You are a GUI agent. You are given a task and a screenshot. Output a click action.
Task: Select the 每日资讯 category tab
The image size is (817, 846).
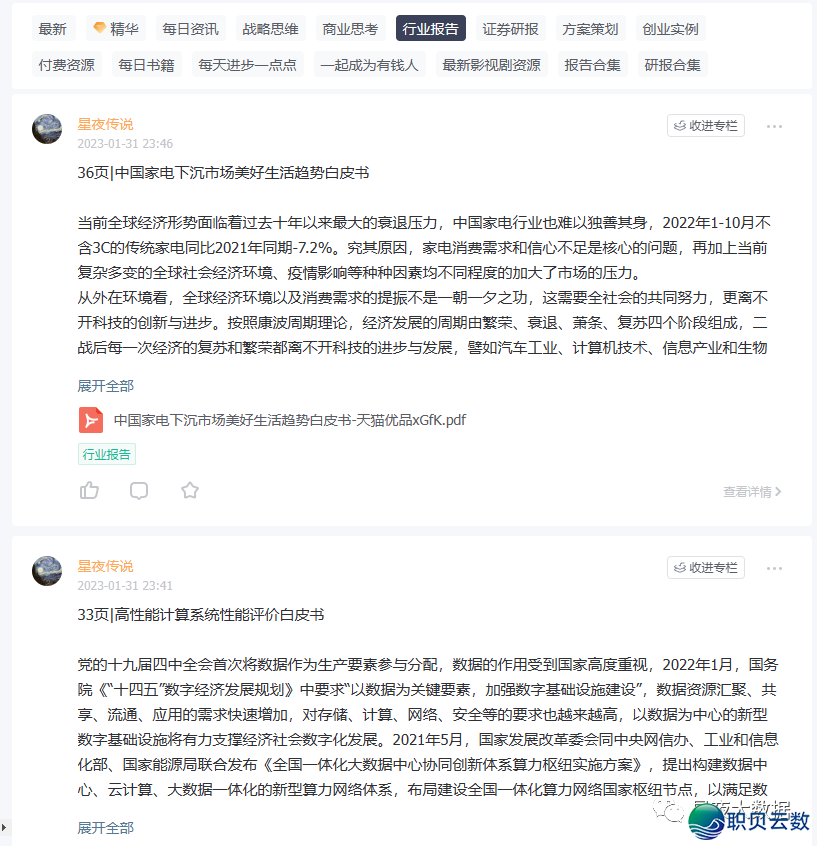pos(190,29)
